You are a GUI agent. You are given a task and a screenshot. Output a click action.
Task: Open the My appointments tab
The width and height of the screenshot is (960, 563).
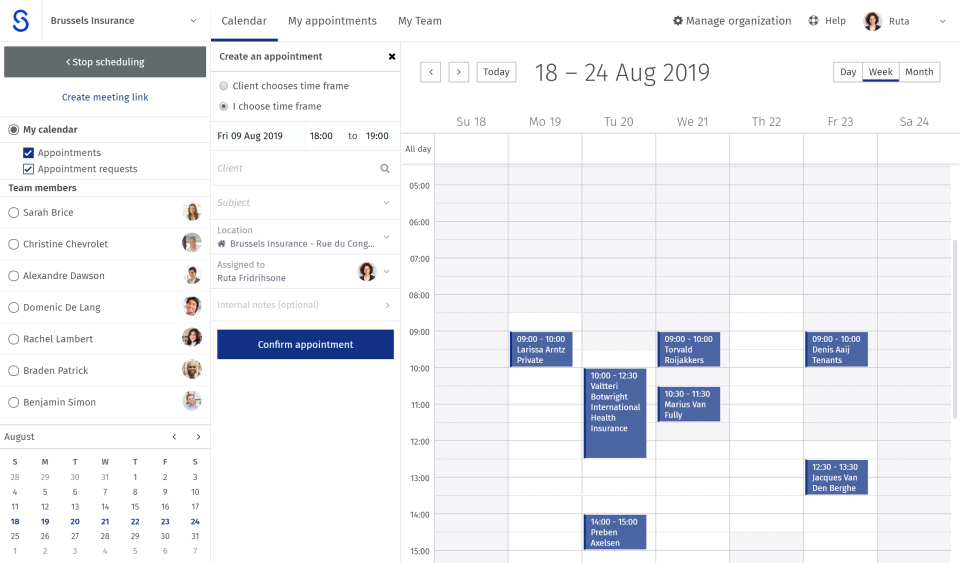(x=332, y=21)
